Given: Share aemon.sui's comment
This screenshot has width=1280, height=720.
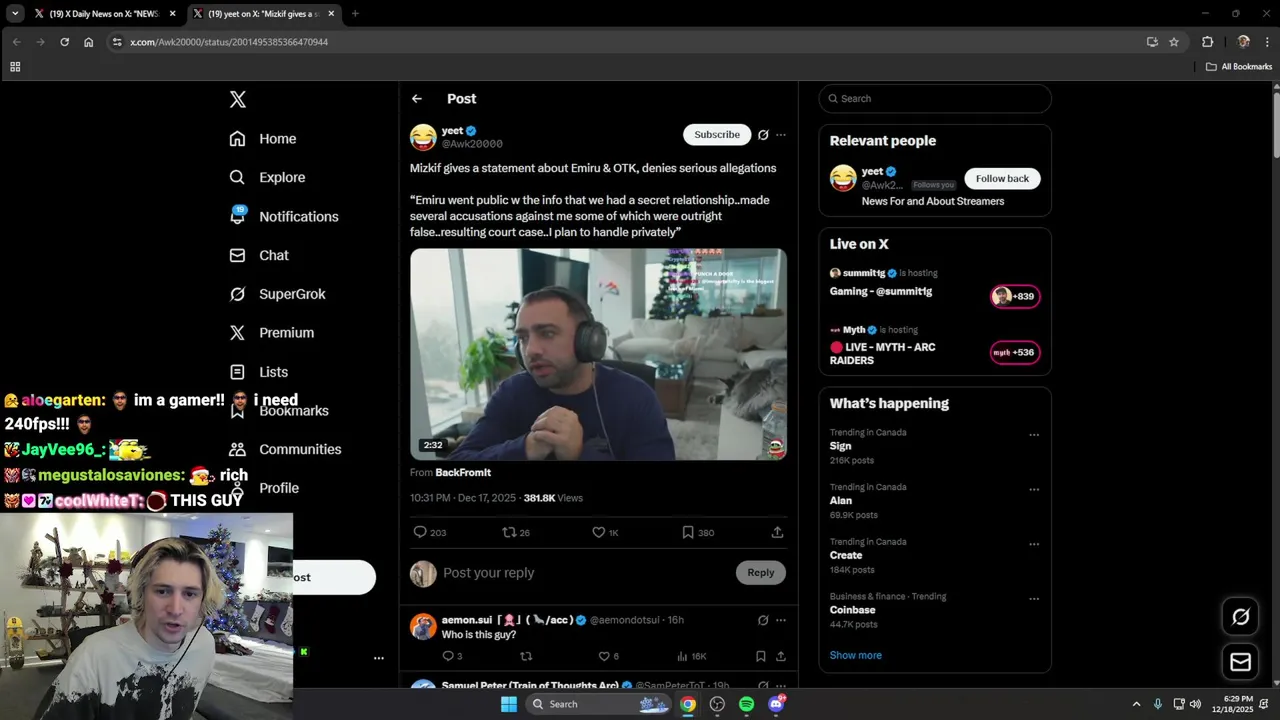Looking at the screenshot, I should [781, 656].
